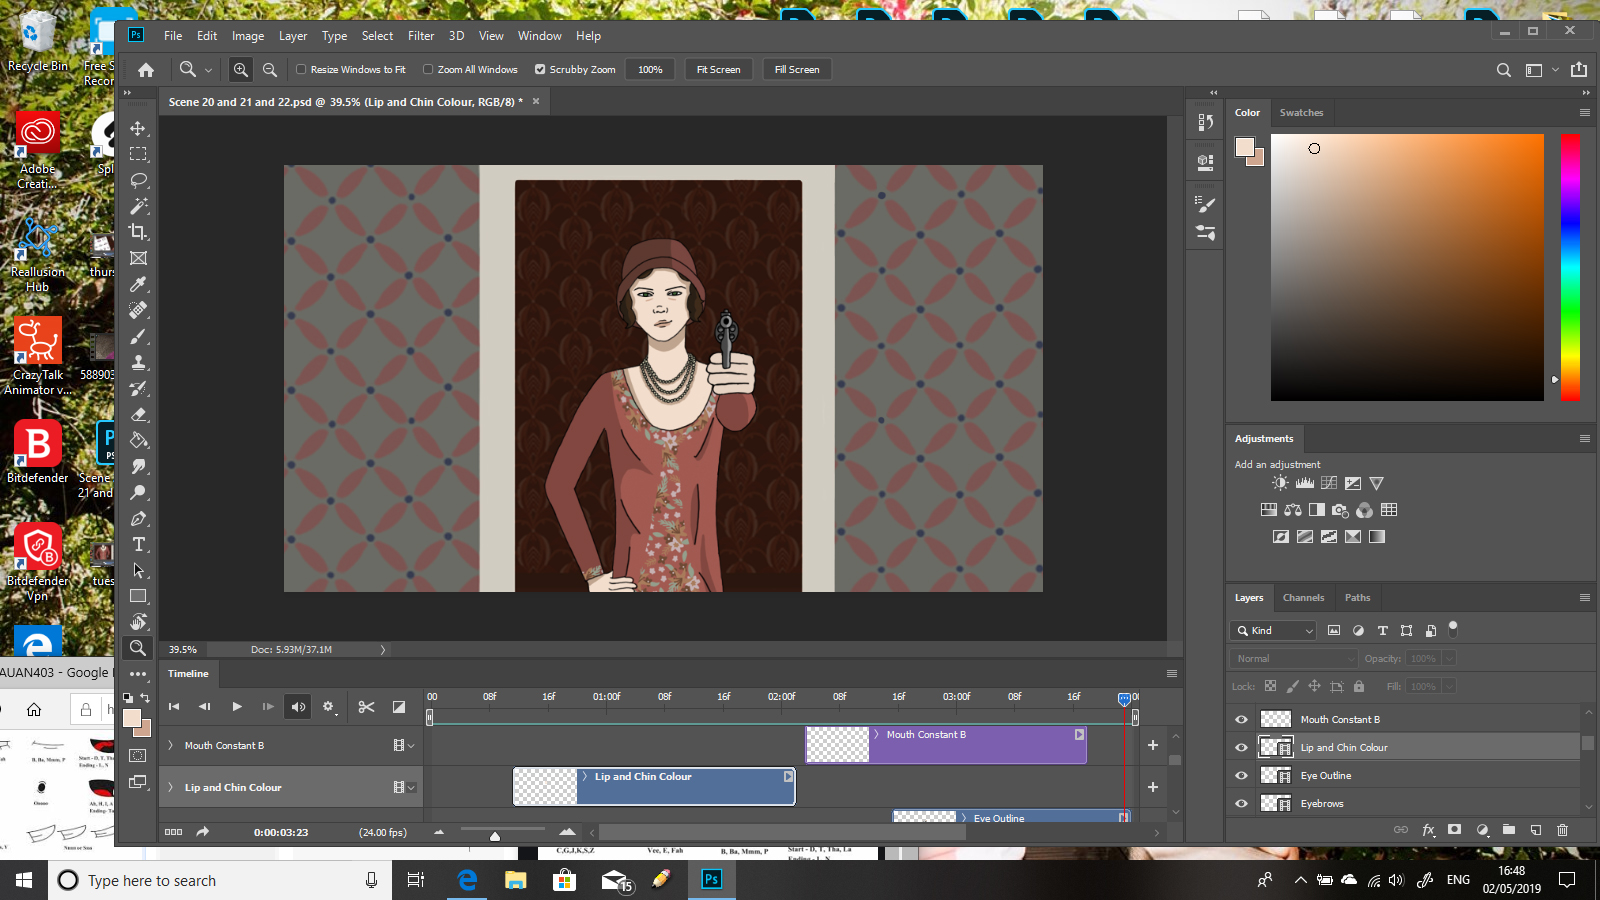The height and width of the screenshot is (900, 1600).
Task: Expand the Mouth Constant B timeline track
Action: 172,745
